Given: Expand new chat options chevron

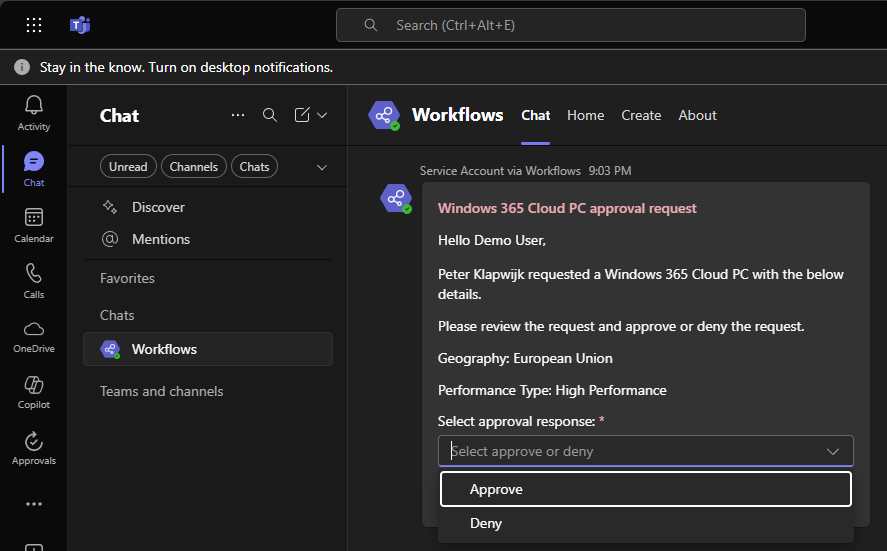Looking at the screenshot, I should (322, 115).
